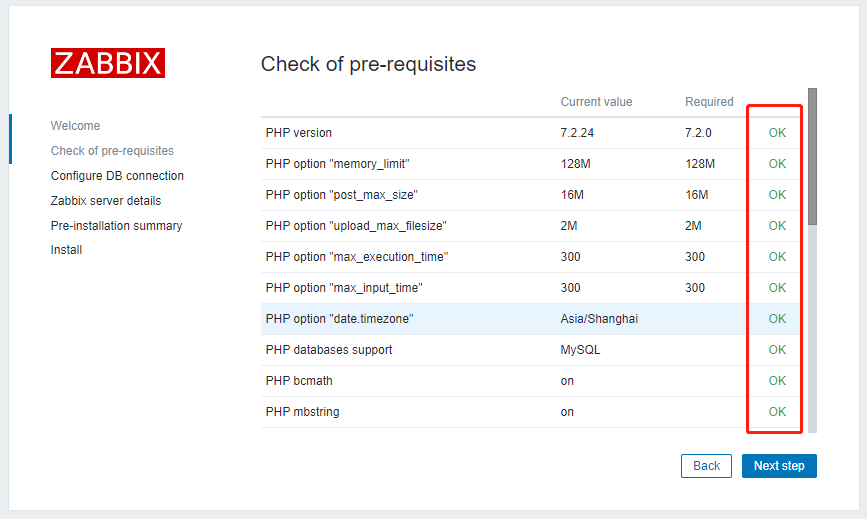The height and width of the screenshot is (519, 867).
Task: Click the Required column header
Action: (709, 102)
